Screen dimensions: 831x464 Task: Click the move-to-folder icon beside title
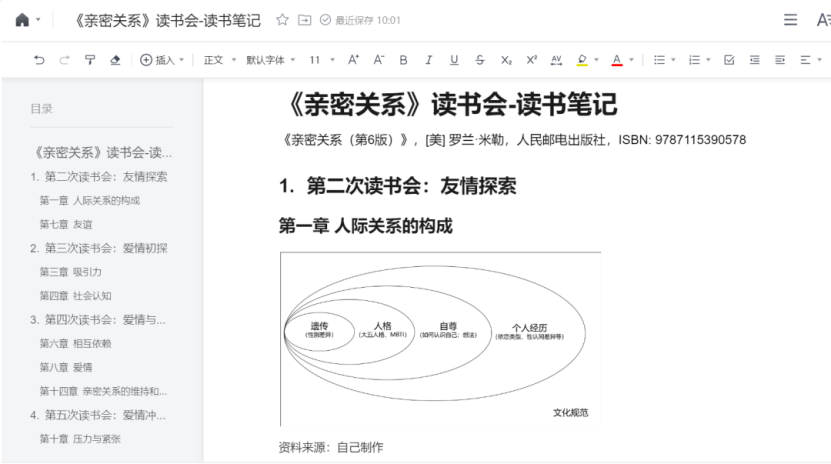(304, 20)
